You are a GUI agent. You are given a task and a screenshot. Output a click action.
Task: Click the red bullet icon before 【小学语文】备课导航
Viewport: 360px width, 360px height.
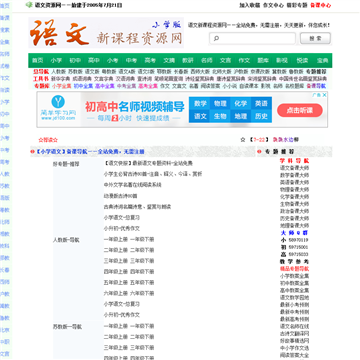[x=33, y=151]
